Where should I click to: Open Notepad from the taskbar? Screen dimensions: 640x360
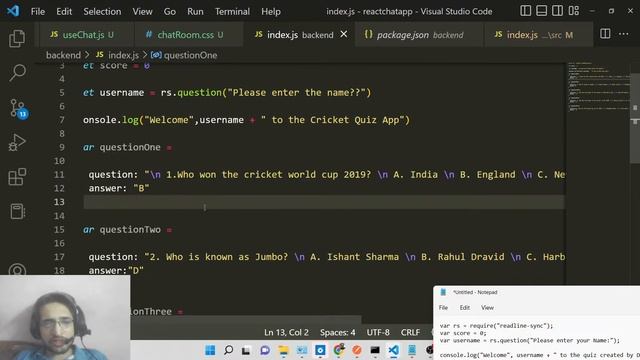pos(412,350)
